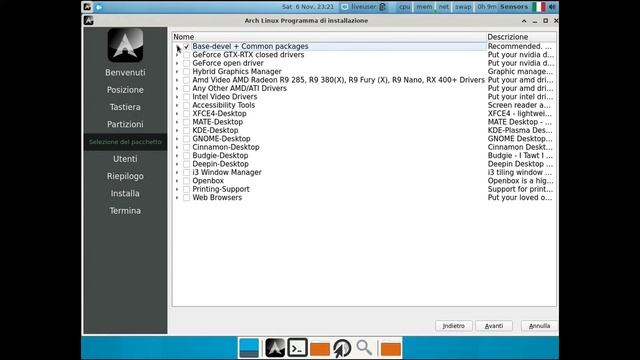Go to the Tastiera step in sidebar

(x=125, y=107)
